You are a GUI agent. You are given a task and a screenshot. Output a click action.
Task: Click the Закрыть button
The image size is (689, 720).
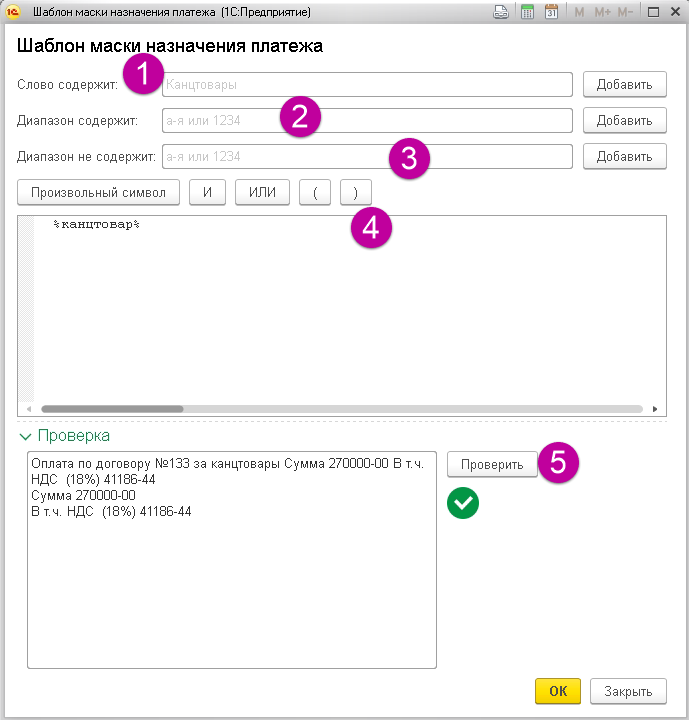point(628,691)
